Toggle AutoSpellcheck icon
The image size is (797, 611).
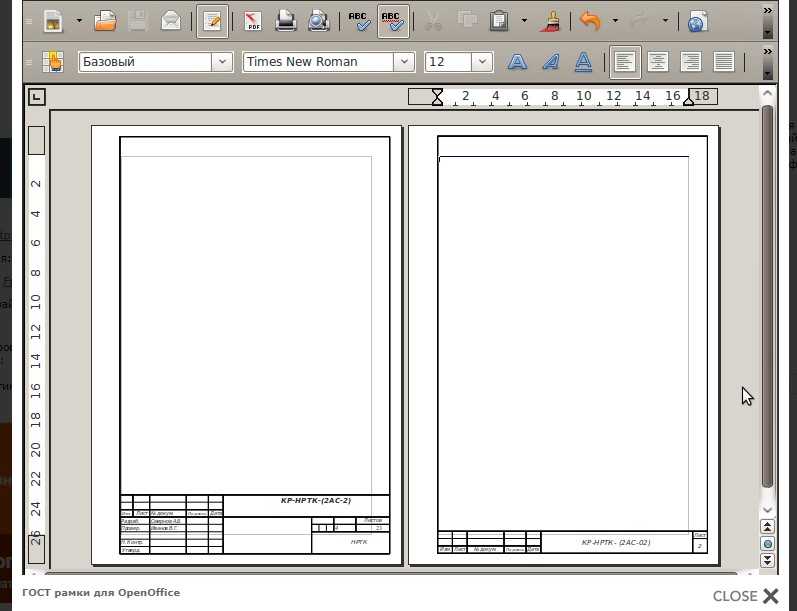[x=393, y=21]
